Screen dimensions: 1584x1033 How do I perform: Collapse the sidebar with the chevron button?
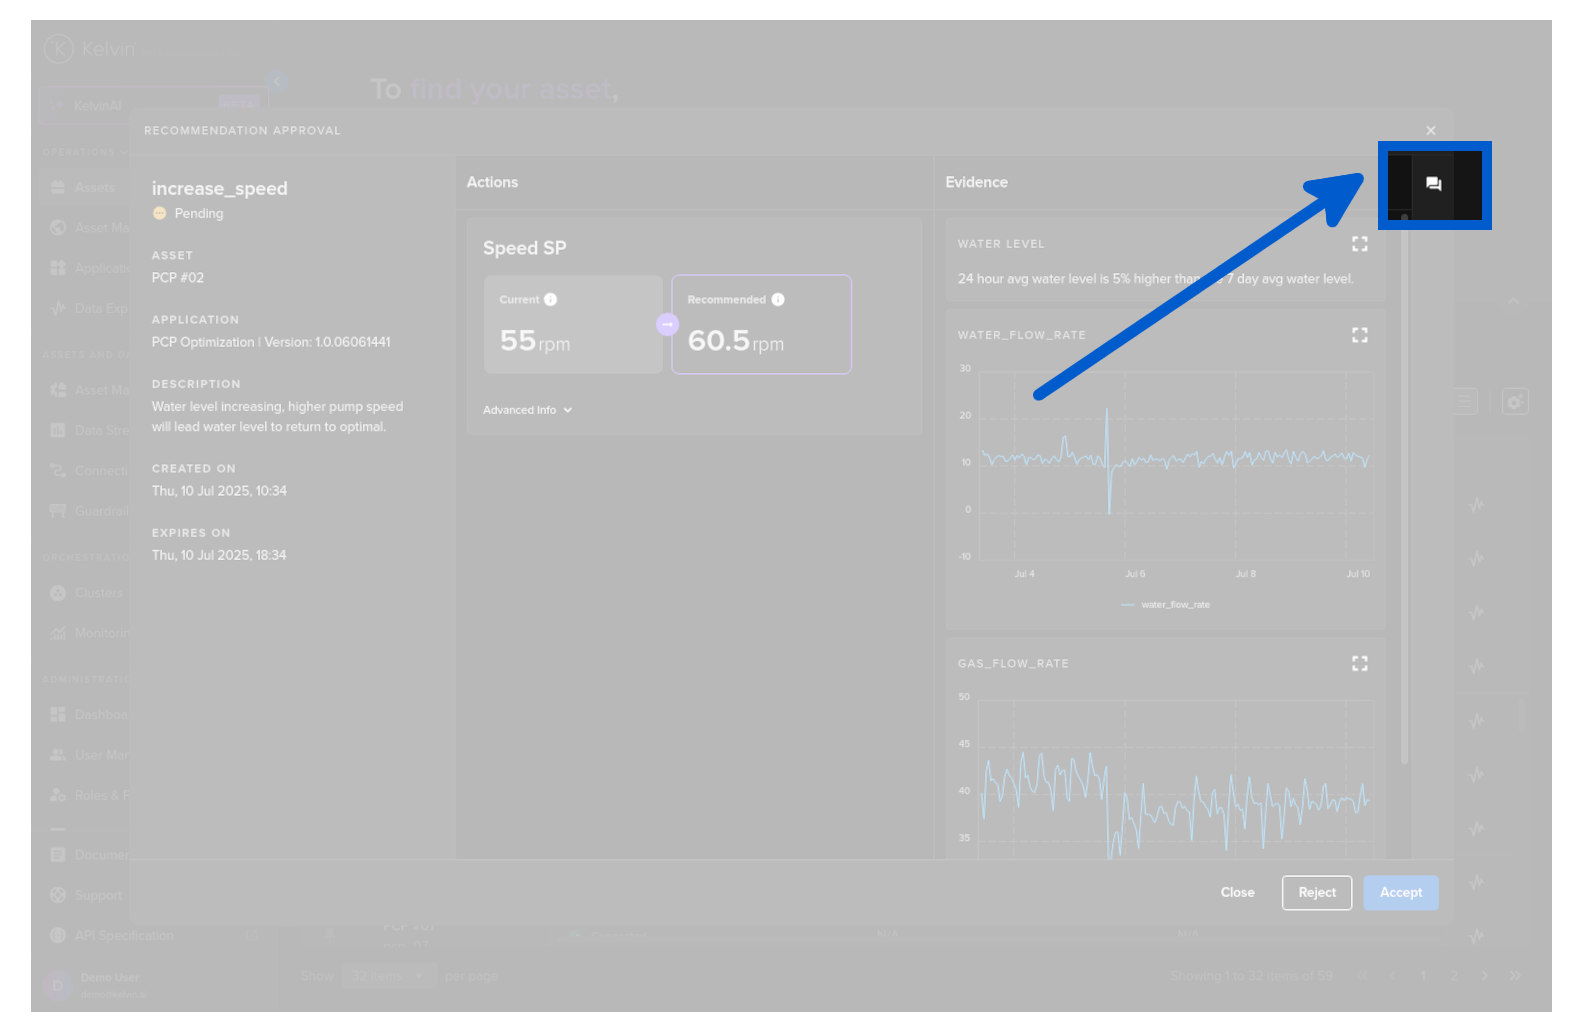coord(278,81)
